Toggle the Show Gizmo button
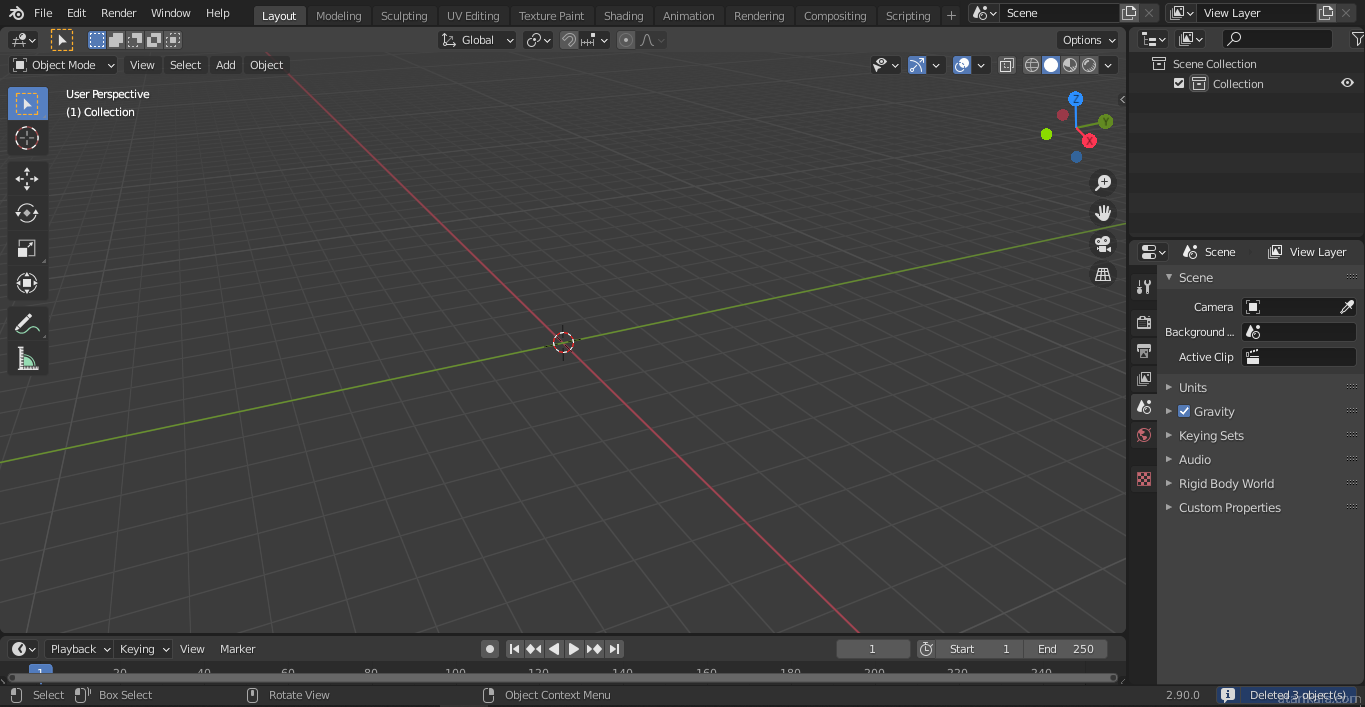1365x707 pixels. [x=917, y=65]
